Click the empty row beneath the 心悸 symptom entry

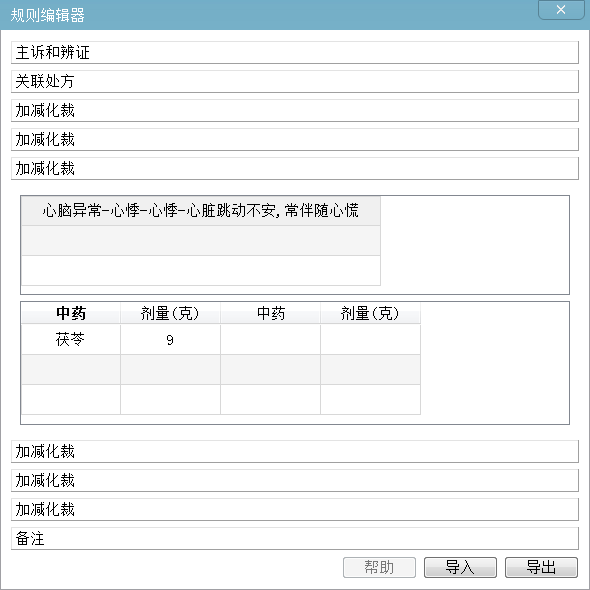pyautogui.click(x=201, y=241)
